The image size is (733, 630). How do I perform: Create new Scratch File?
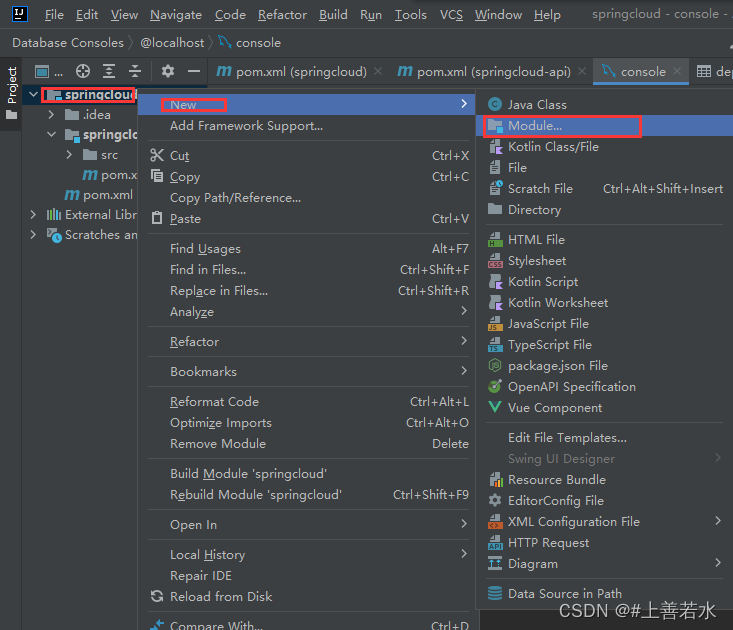click(x=604, y=189)
